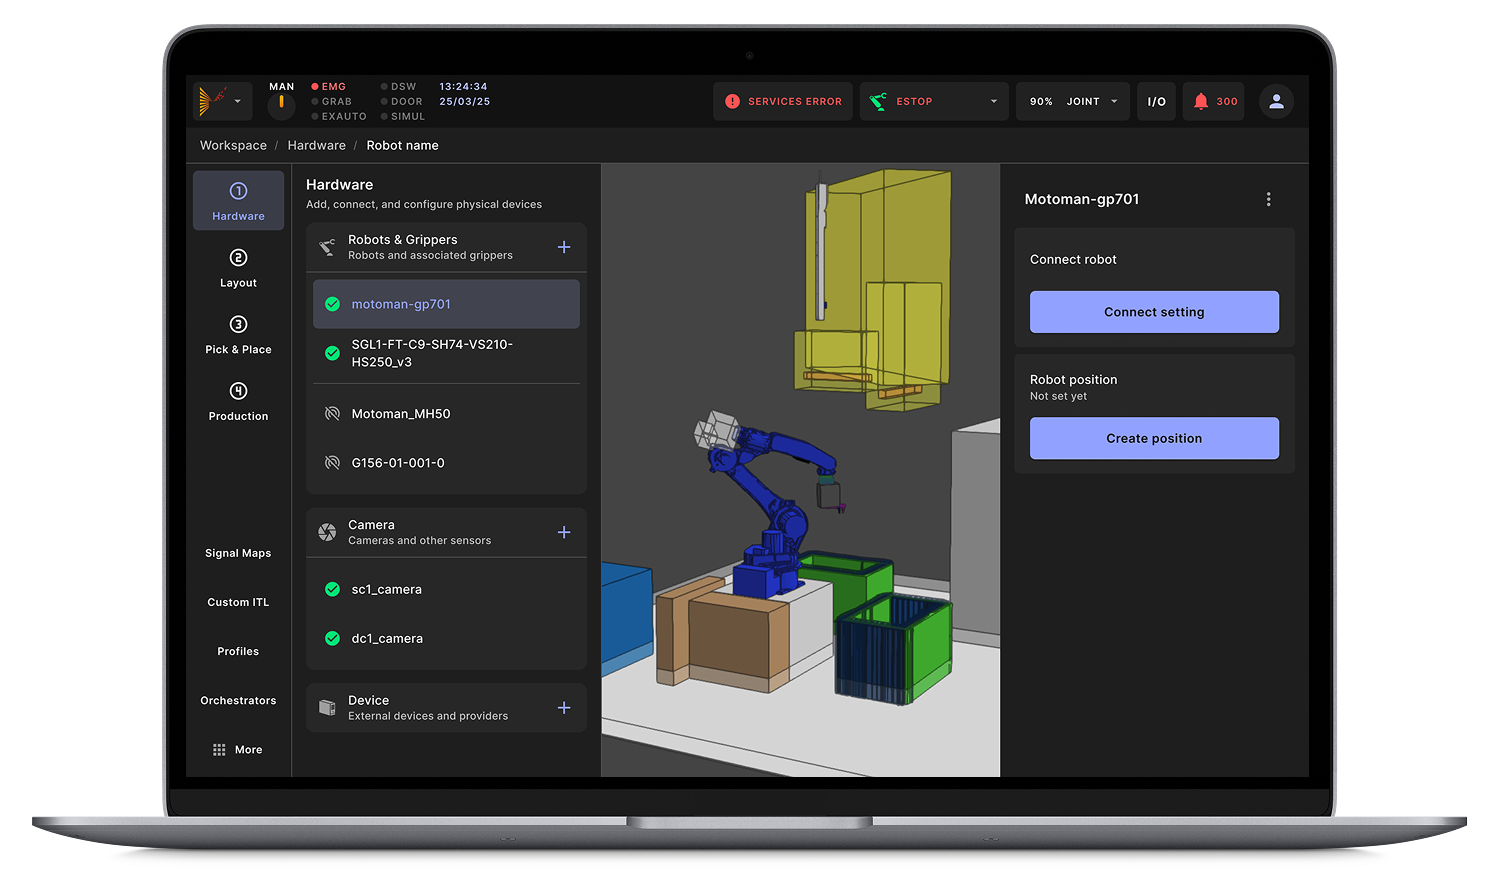Open the 90% JOINT speed dropdown

pyautogui.click(x=1114, y=101)
